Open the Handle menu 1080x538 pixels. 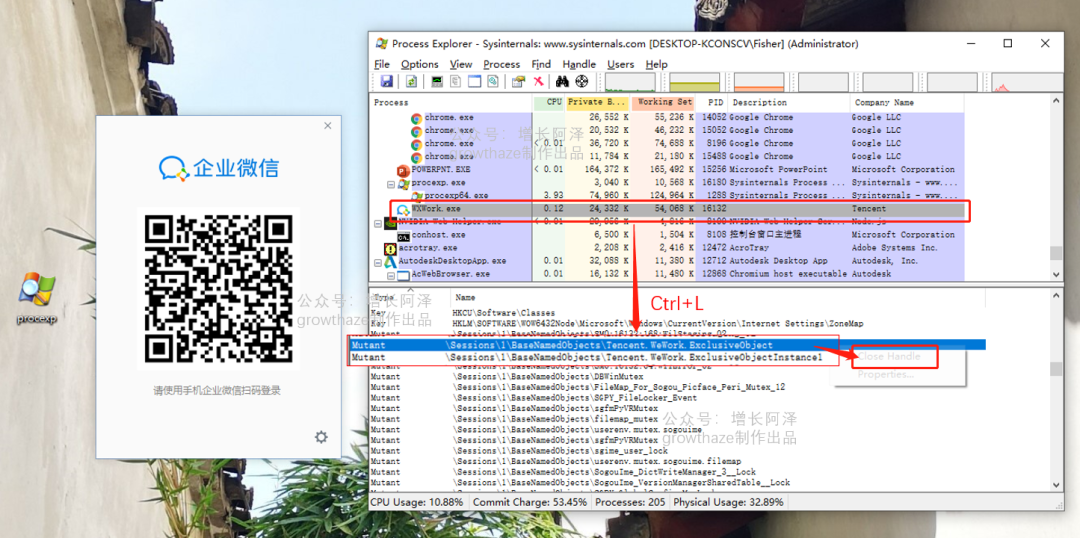coord(579,64)
